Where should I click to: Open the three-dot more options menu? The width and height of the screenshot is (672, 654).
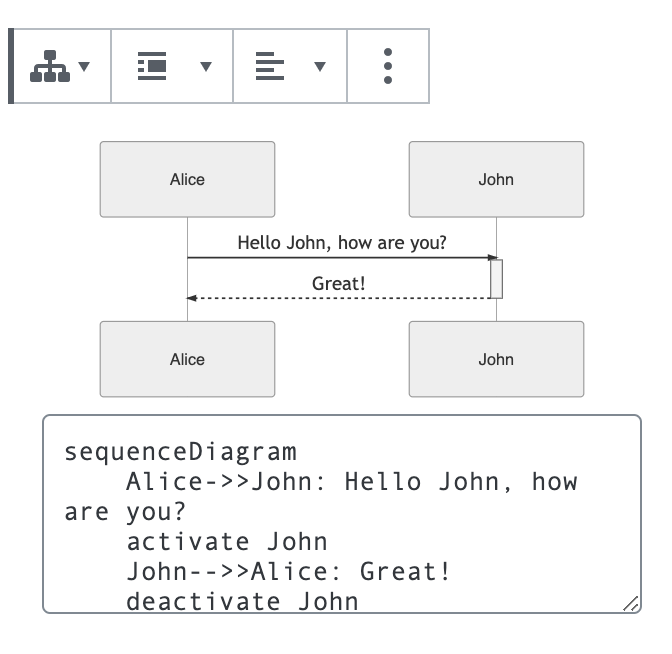[x=388, y=67]
